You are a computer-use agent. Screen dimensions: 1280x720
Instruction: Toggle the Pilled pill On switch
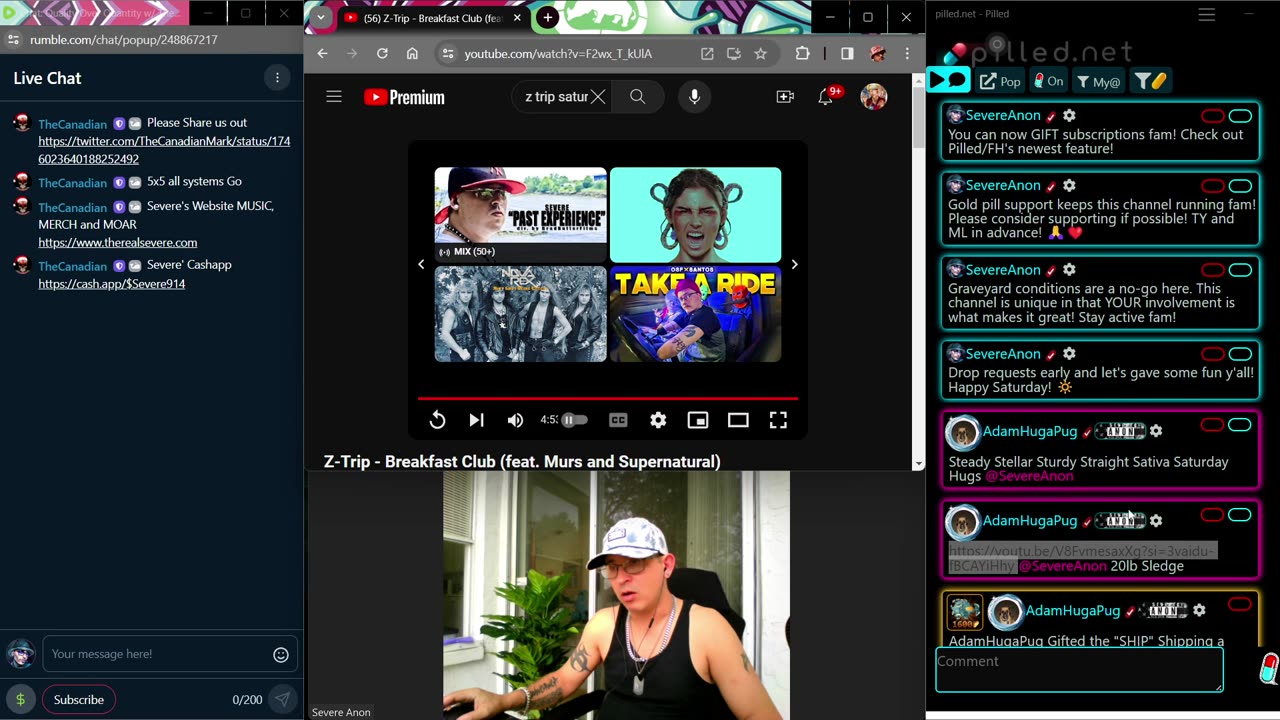click(1049, 81)
